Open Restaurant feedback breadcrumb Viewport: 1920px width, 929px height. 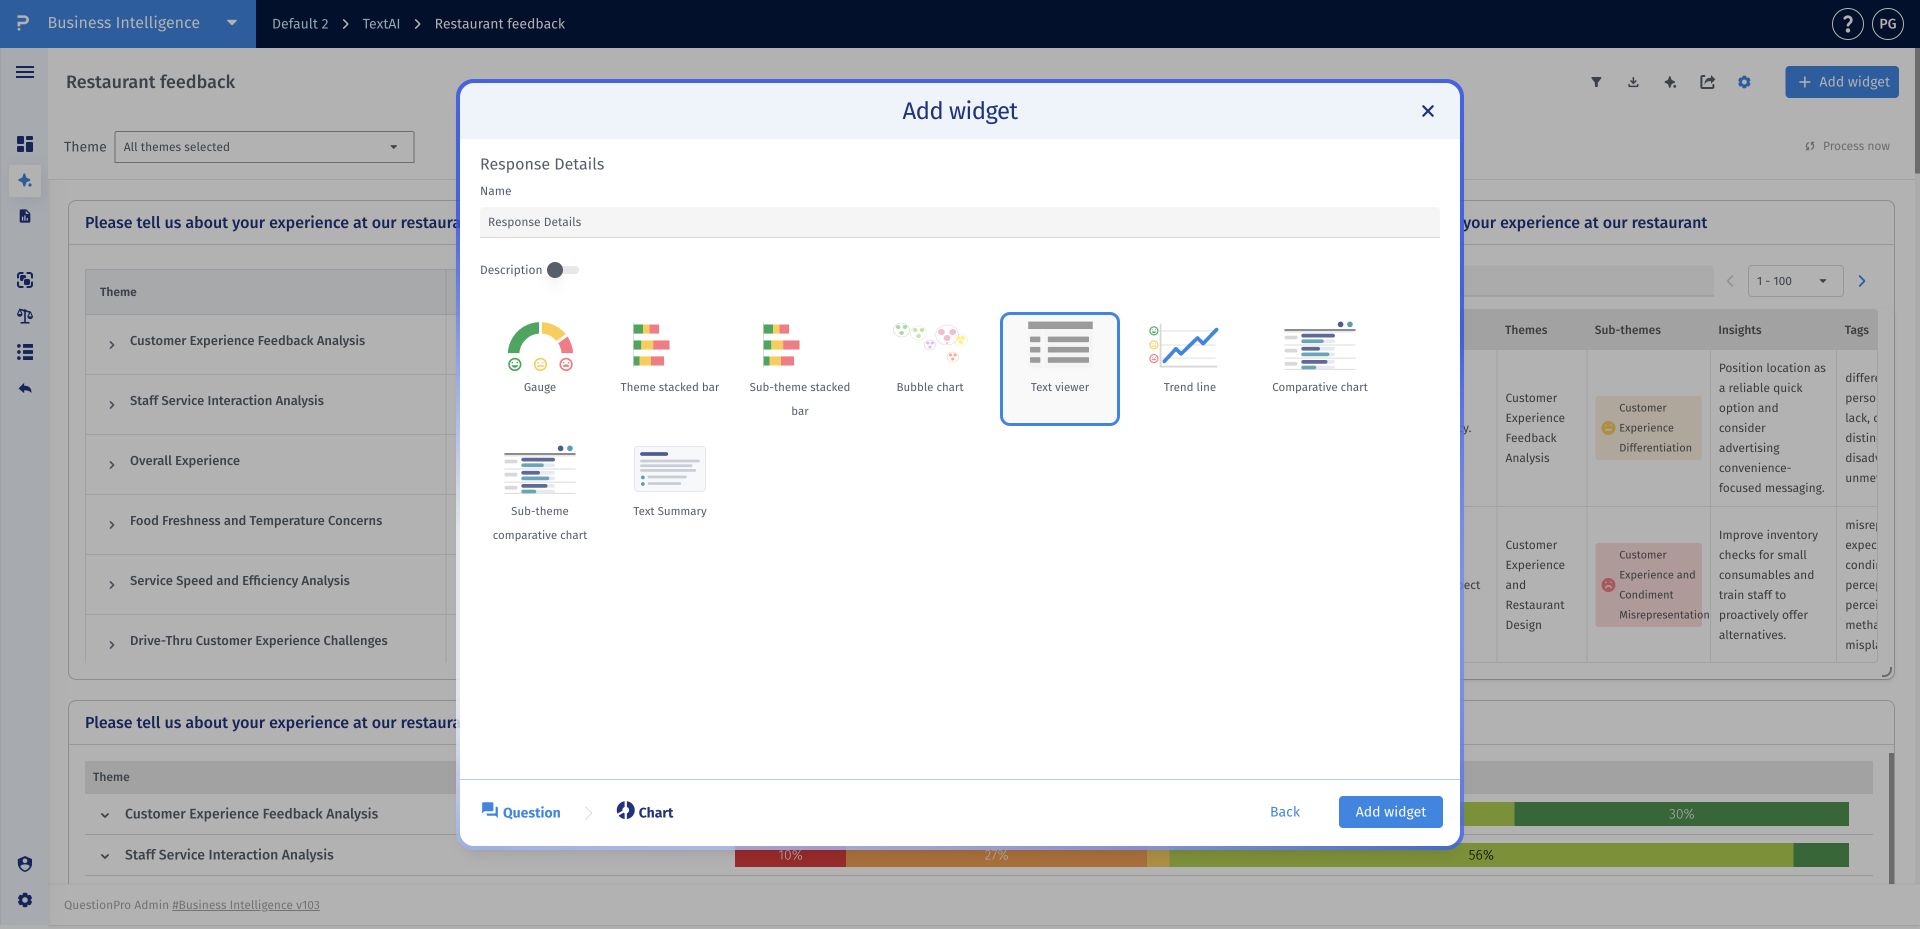(x=500, y=24)
